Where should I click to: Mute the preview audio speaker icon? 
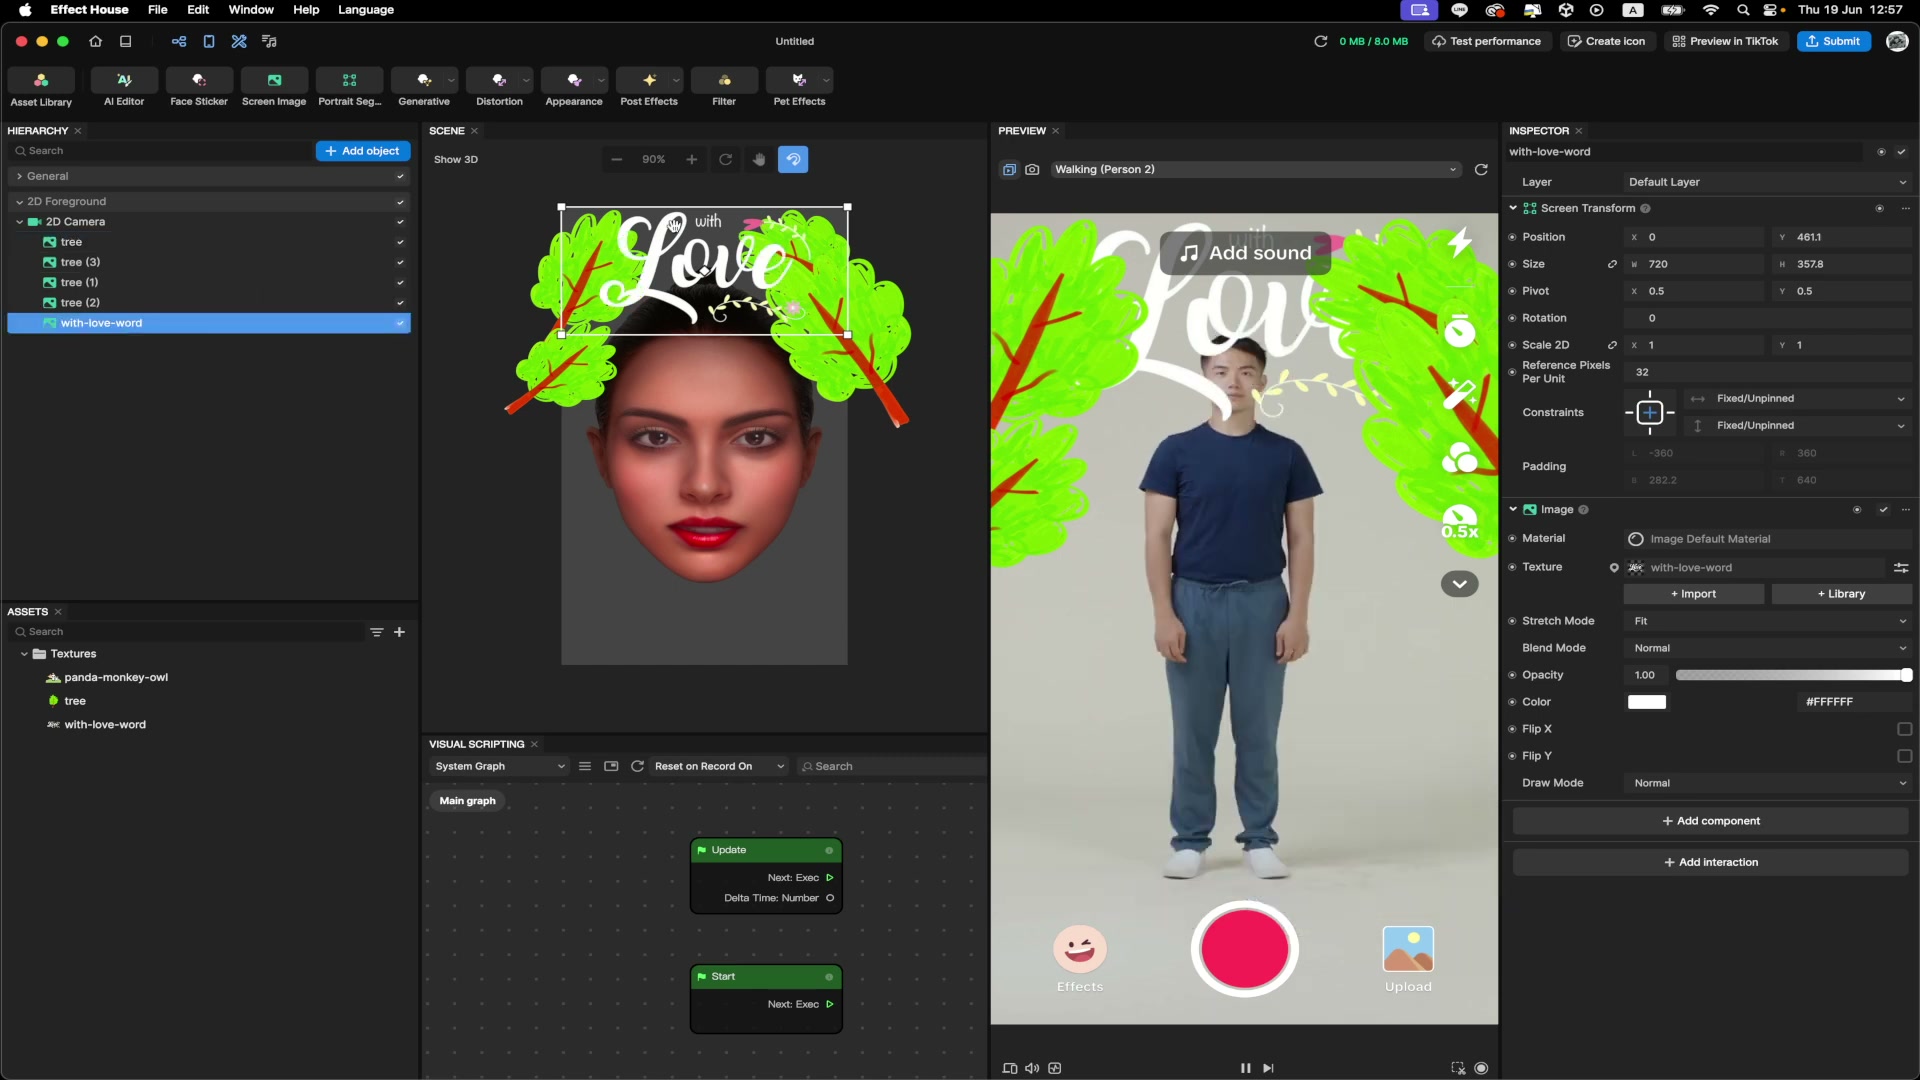click(1032, 1068)
